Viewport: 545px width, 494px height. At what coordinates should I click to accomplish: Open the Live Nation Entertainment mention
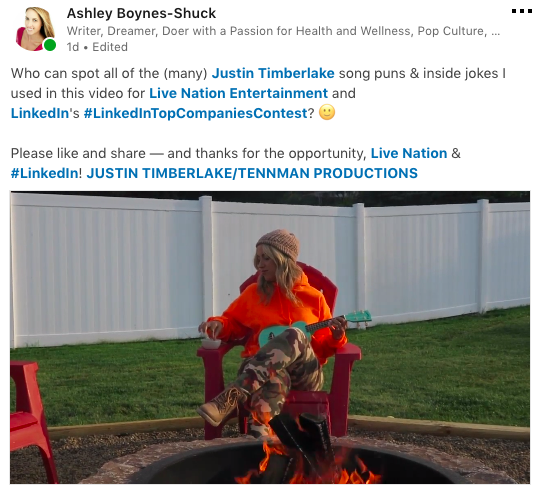click(x=238, y=93)
